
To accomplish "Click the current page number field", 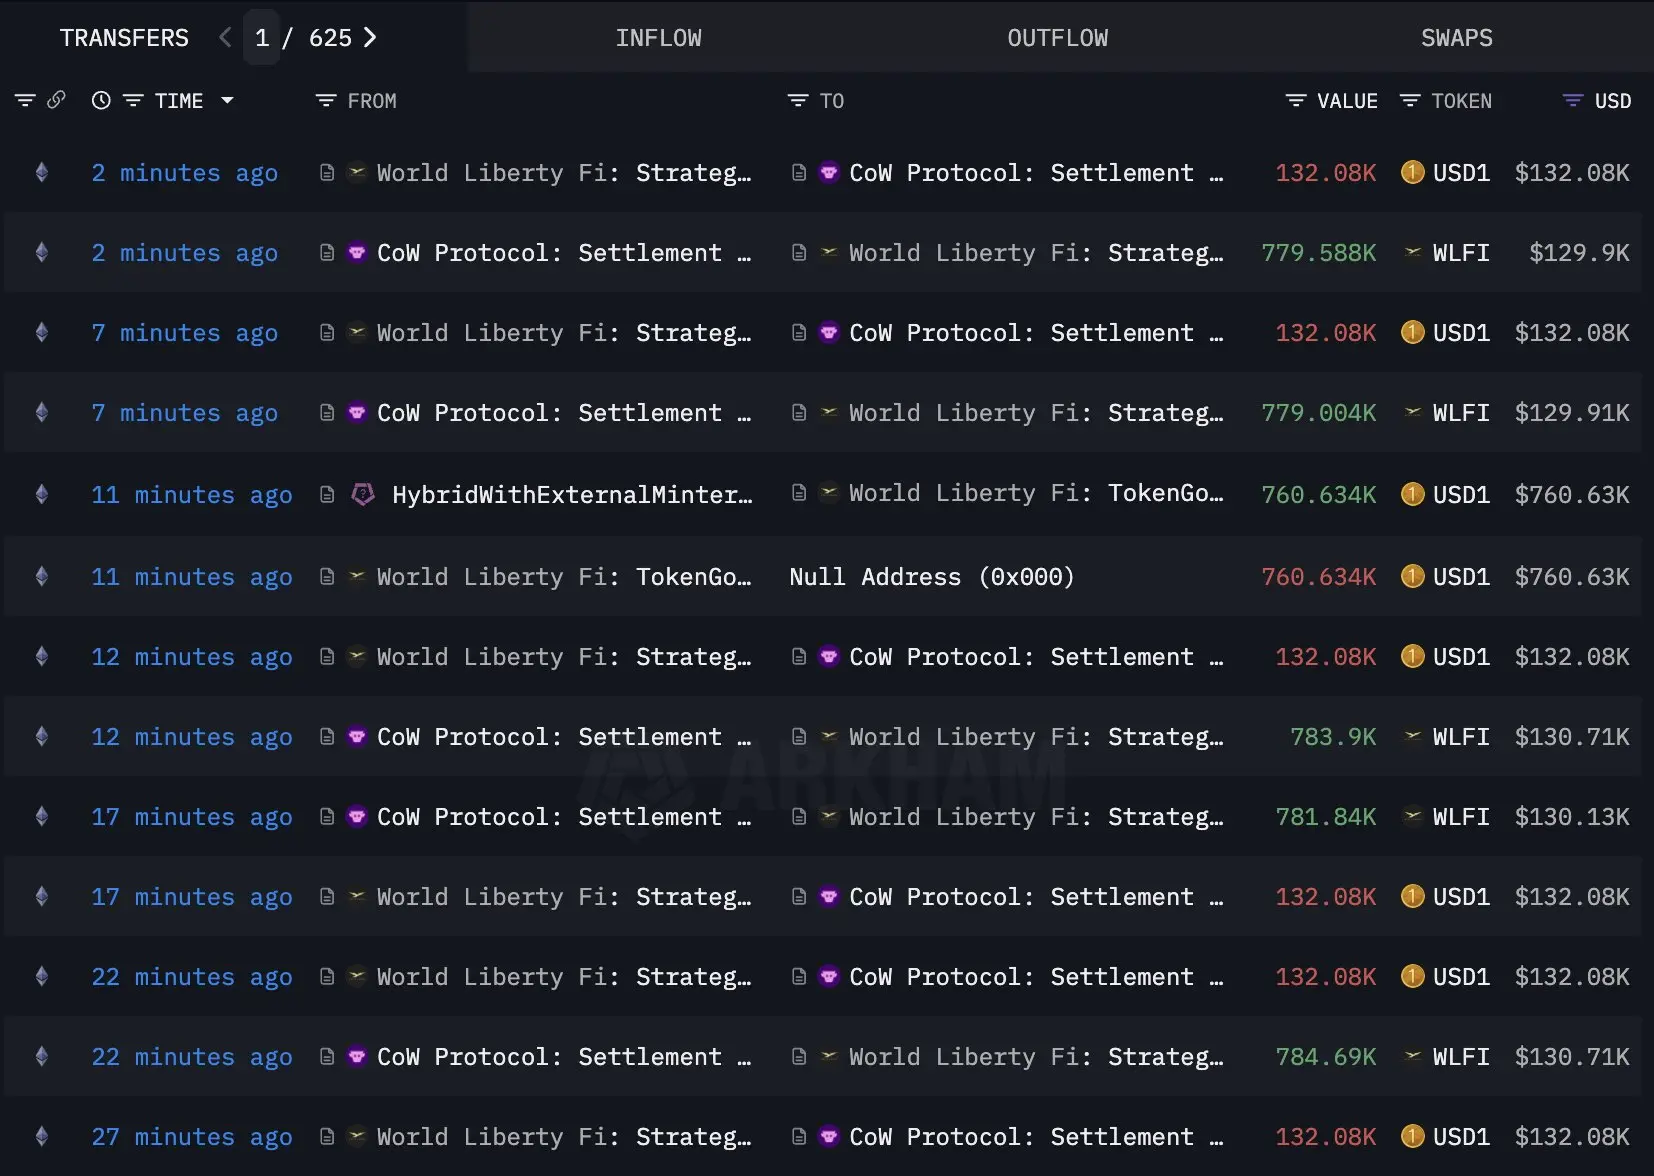I will pos(262,38).
